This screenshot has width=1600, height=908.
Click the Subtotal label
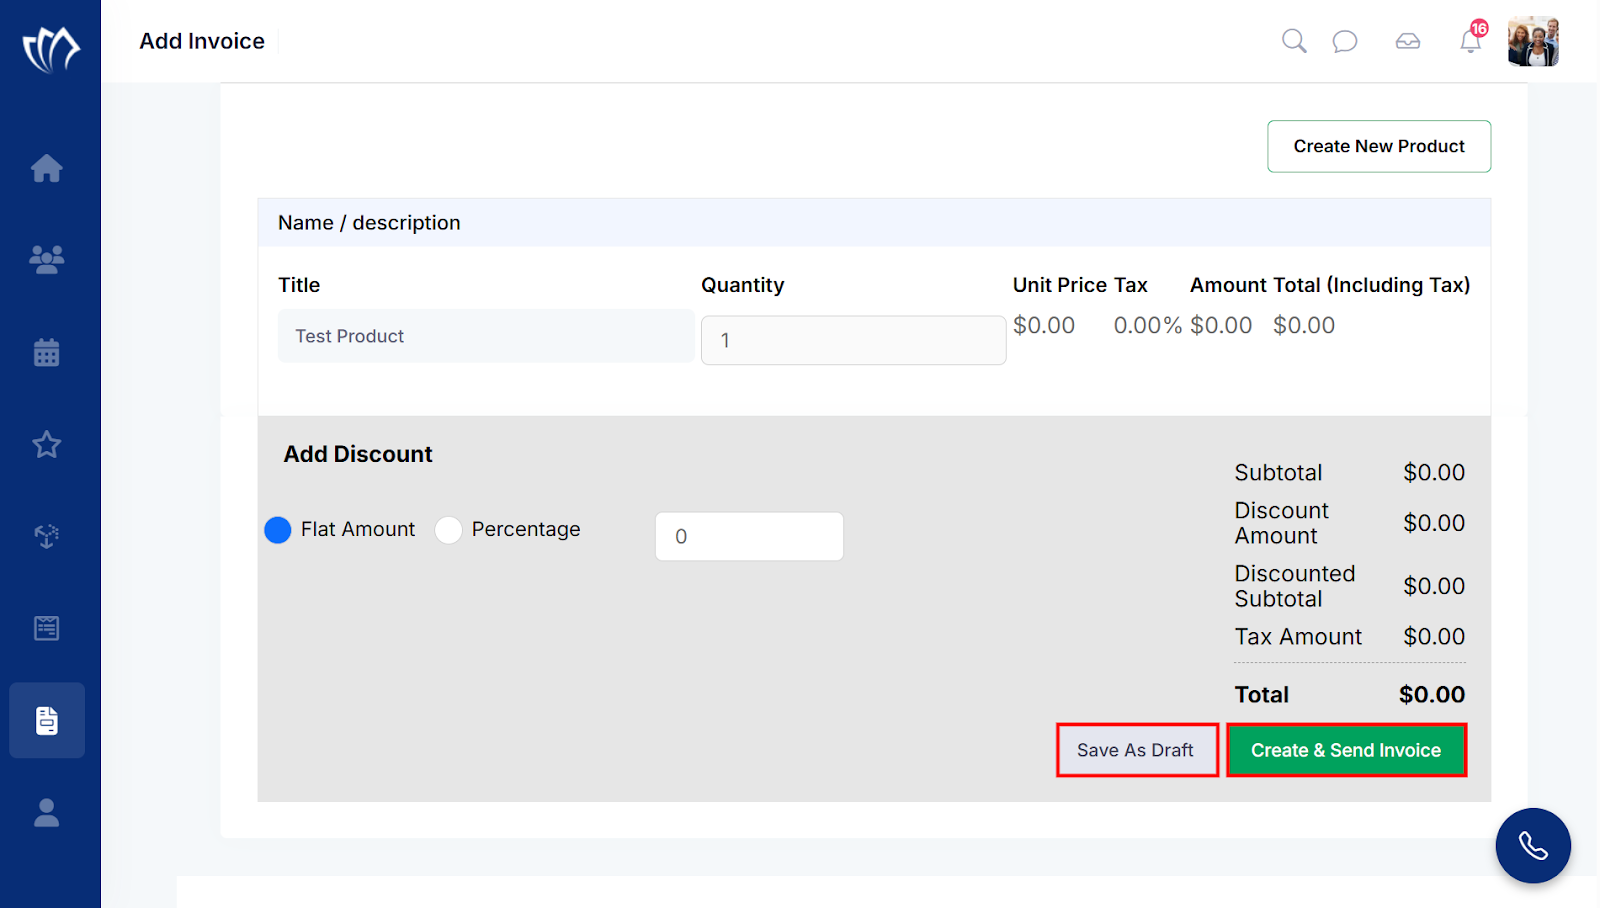(x=1278, y=472)
